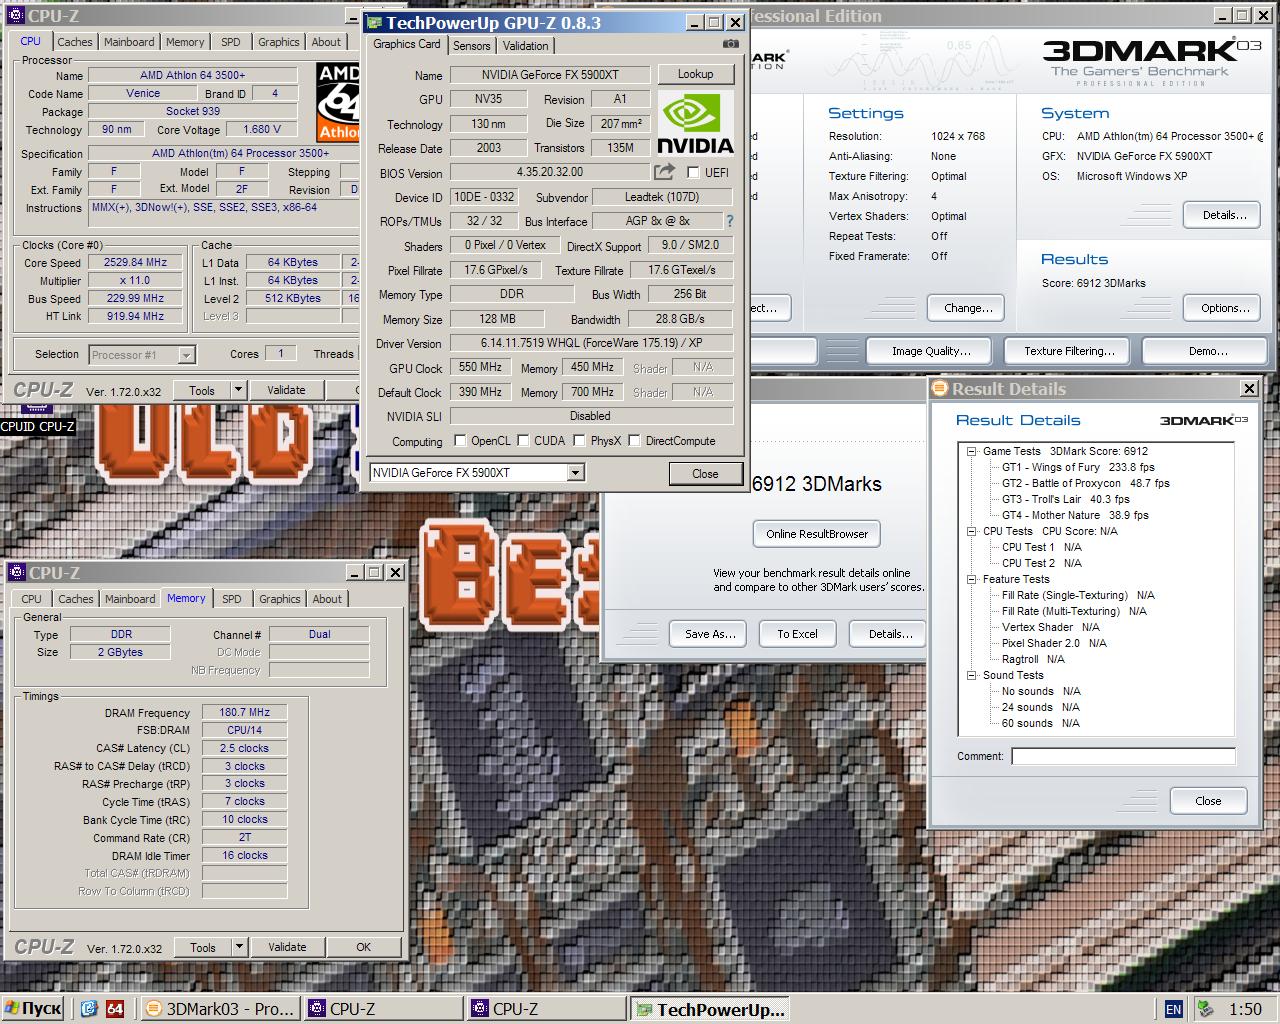Image resolution: width=1280 pixels, height=1024 pixels.
Task: Select GT3 - Troll's Lair row
Action: (x=1065, y=499)
